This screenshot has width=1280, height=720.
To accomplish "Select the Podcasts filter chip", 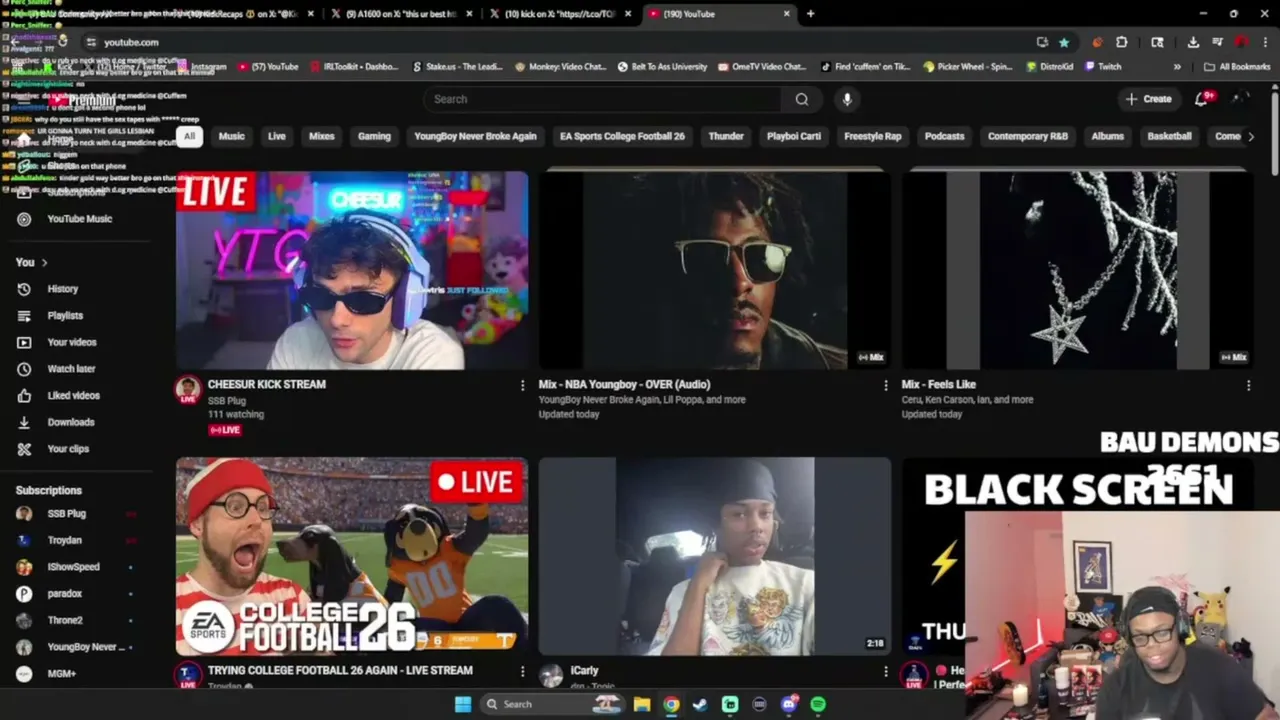I will click(945, 136).
